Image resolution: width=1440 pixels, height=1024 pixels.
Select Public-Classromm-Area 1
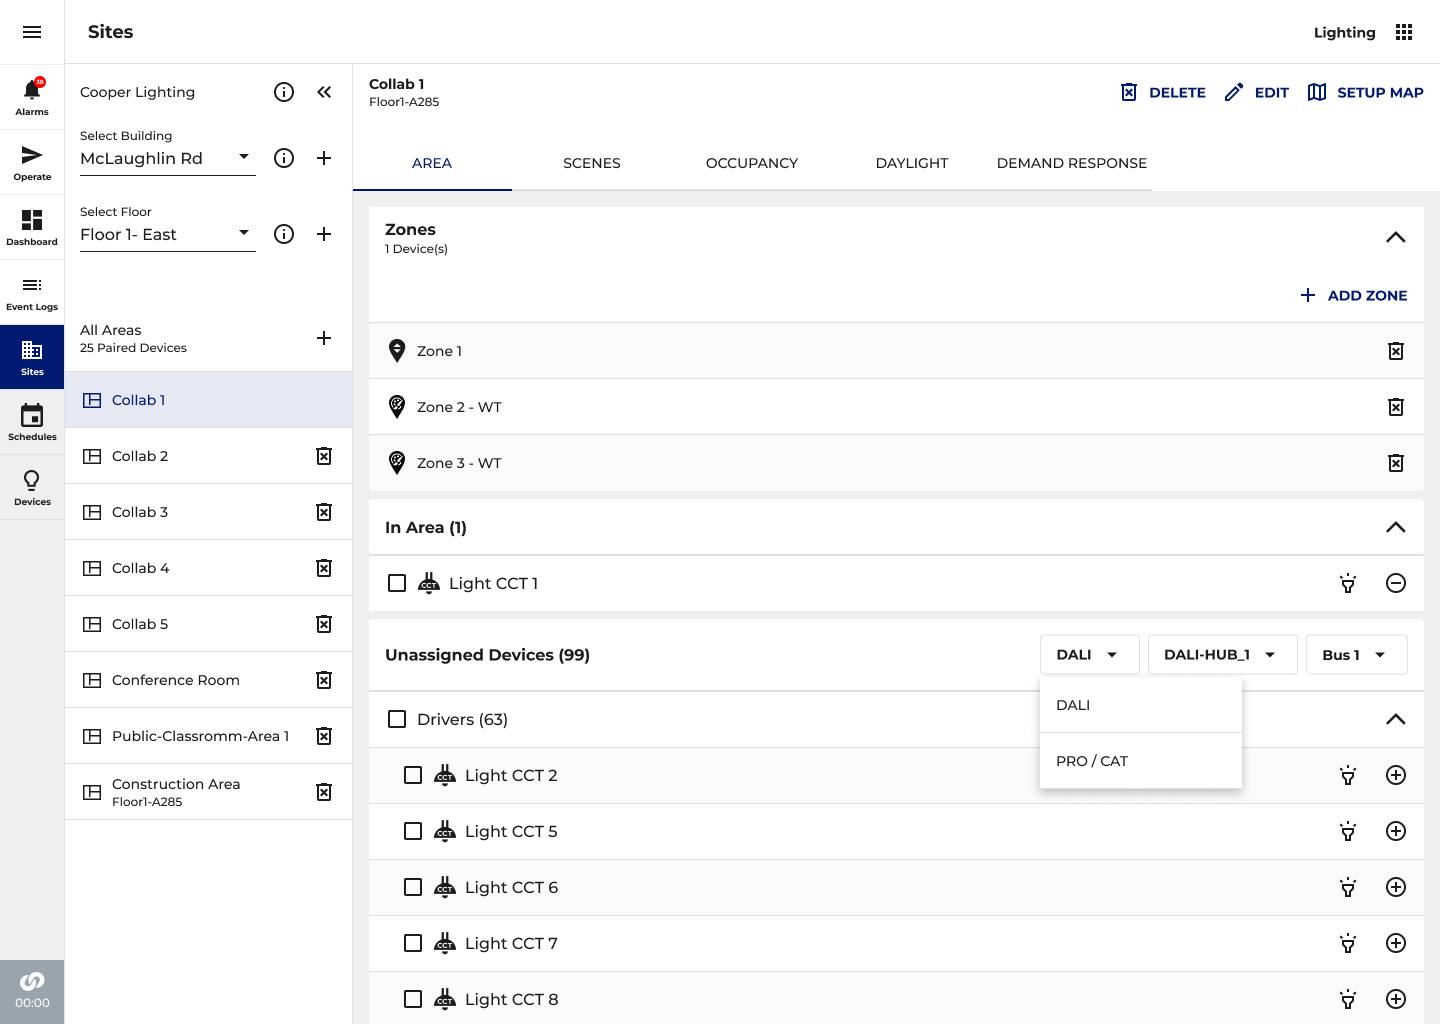pos(208,736)
